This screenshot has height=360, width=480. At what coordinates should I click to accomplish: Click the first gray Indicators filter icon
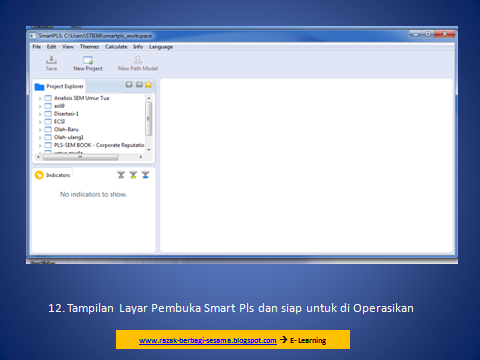(121, 175)
